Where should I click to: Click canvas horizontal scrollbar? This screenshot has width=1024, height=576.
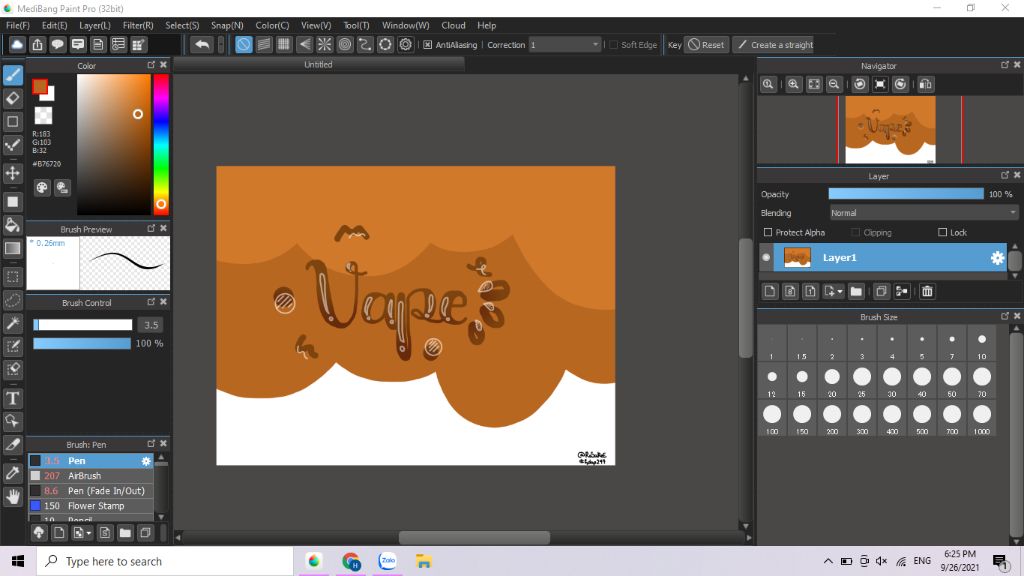(474, 537)
